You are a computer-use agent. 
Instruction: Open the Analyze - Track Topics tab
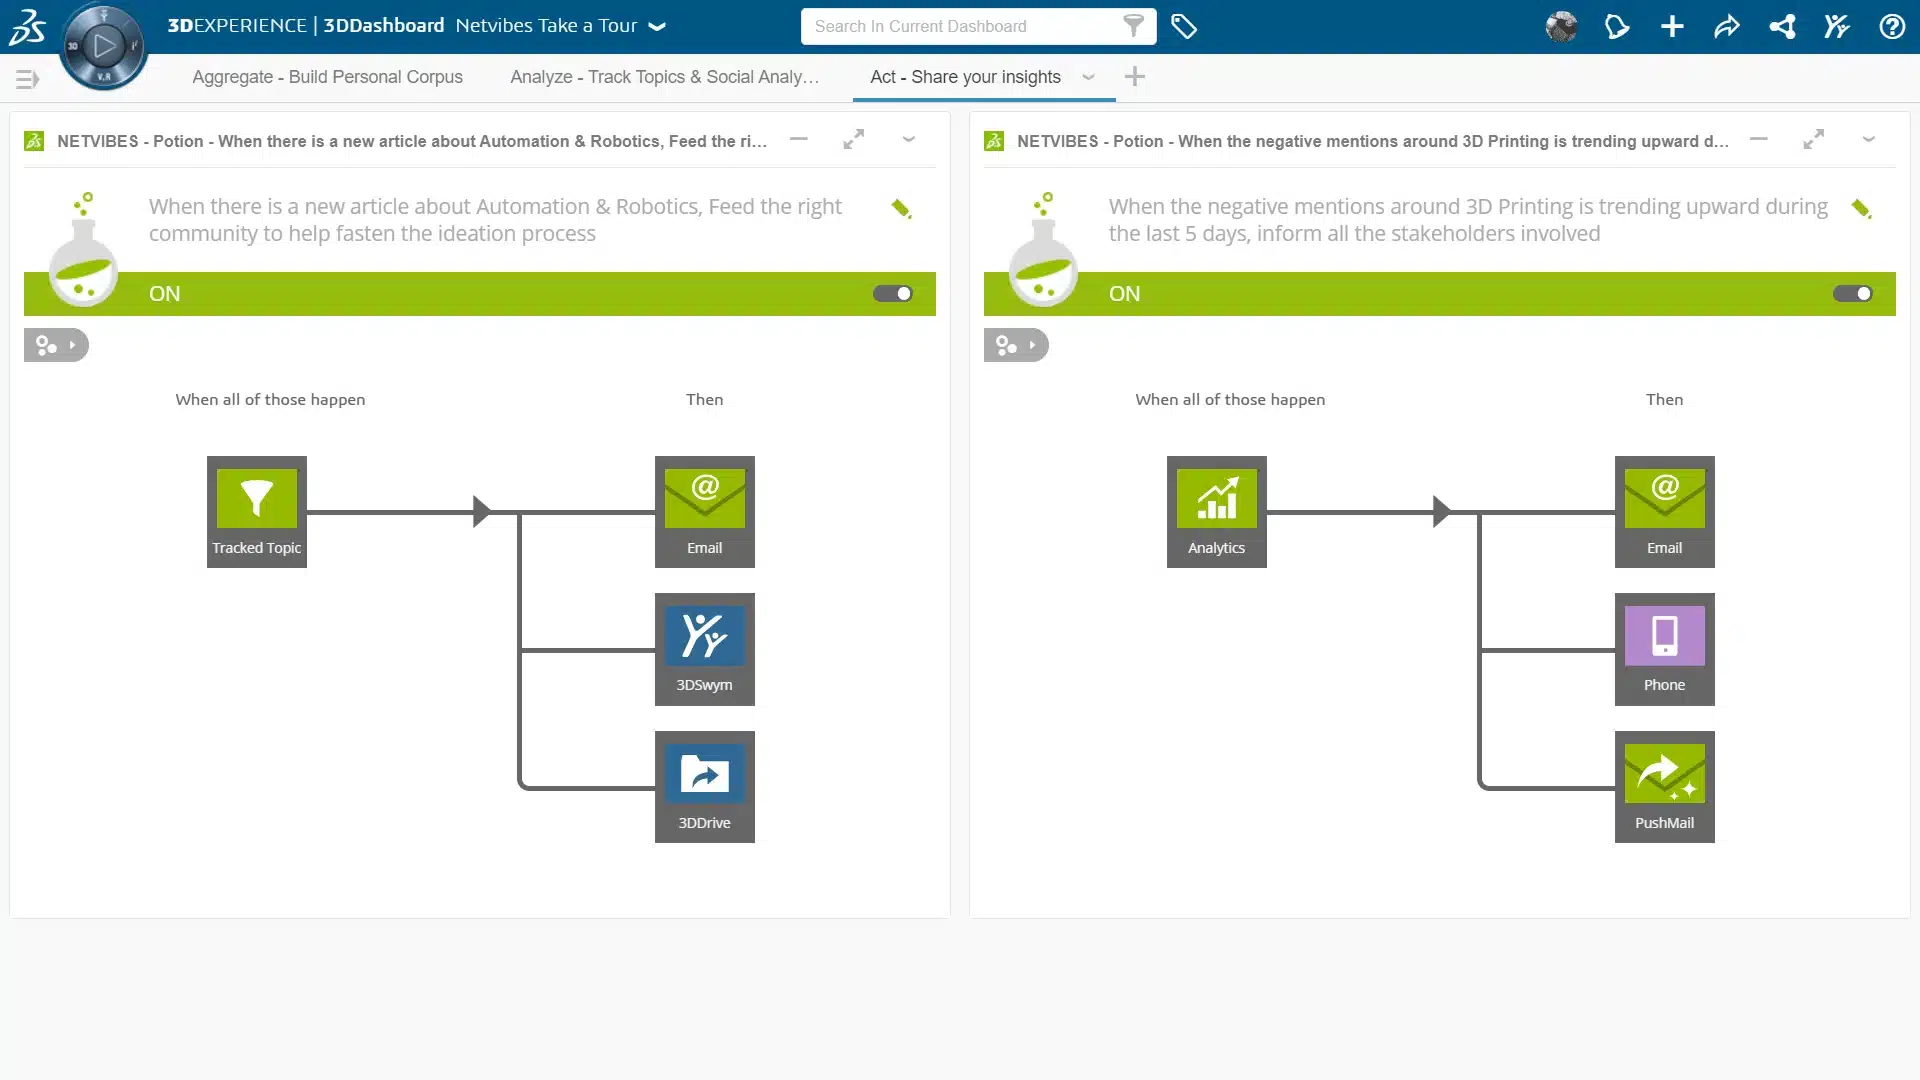click(664, 77)
